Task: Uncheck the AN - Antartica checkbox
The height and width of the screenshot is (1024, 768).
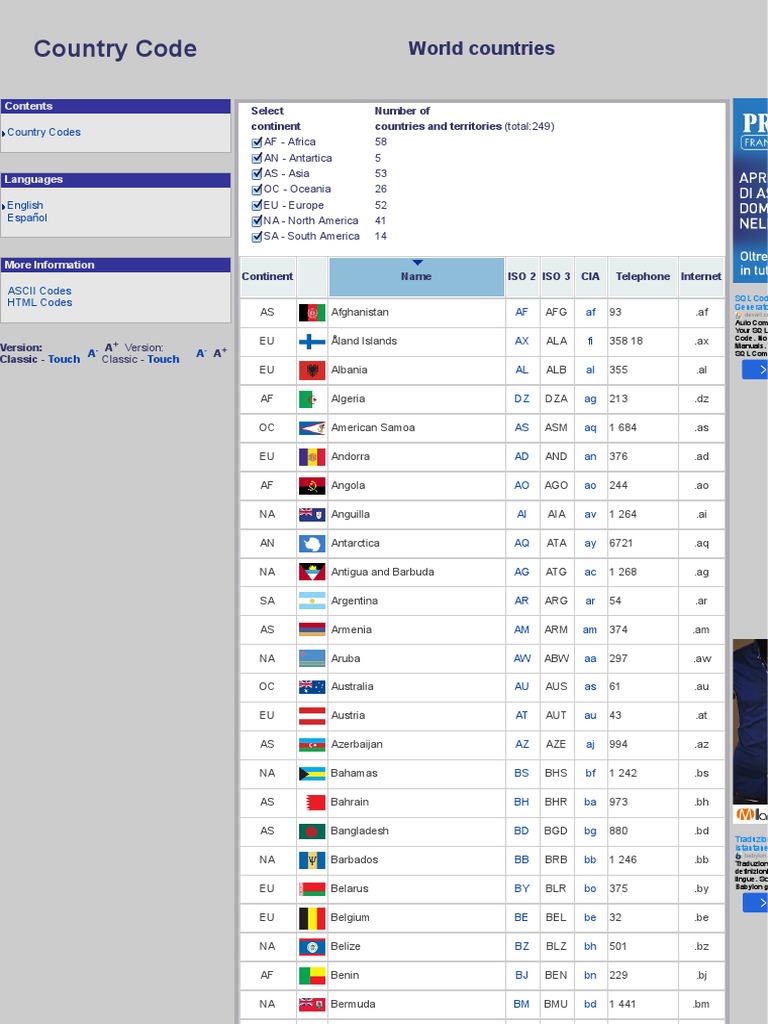Action: (257, 158)
